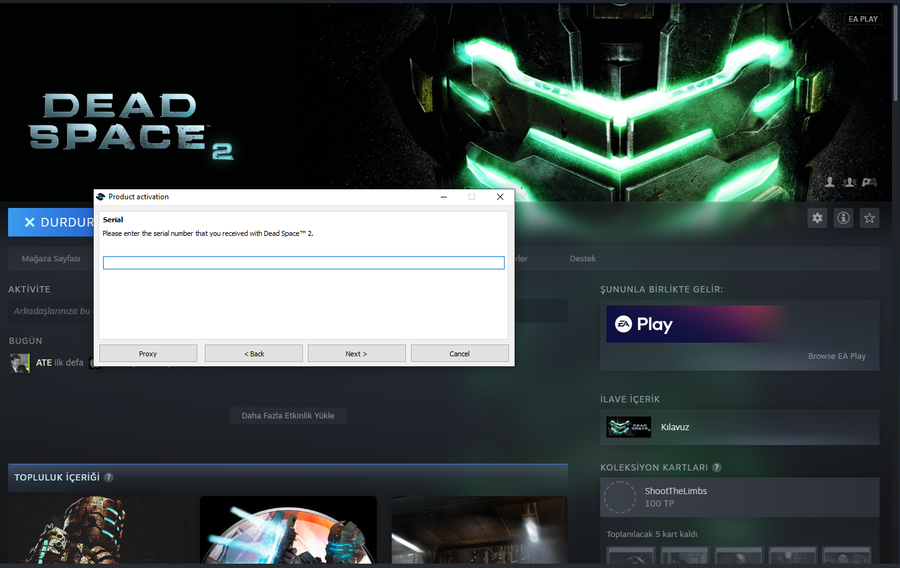Click the serial number input field
The height and width of the screenshot is (568, 900).
(x=304, y=263)
